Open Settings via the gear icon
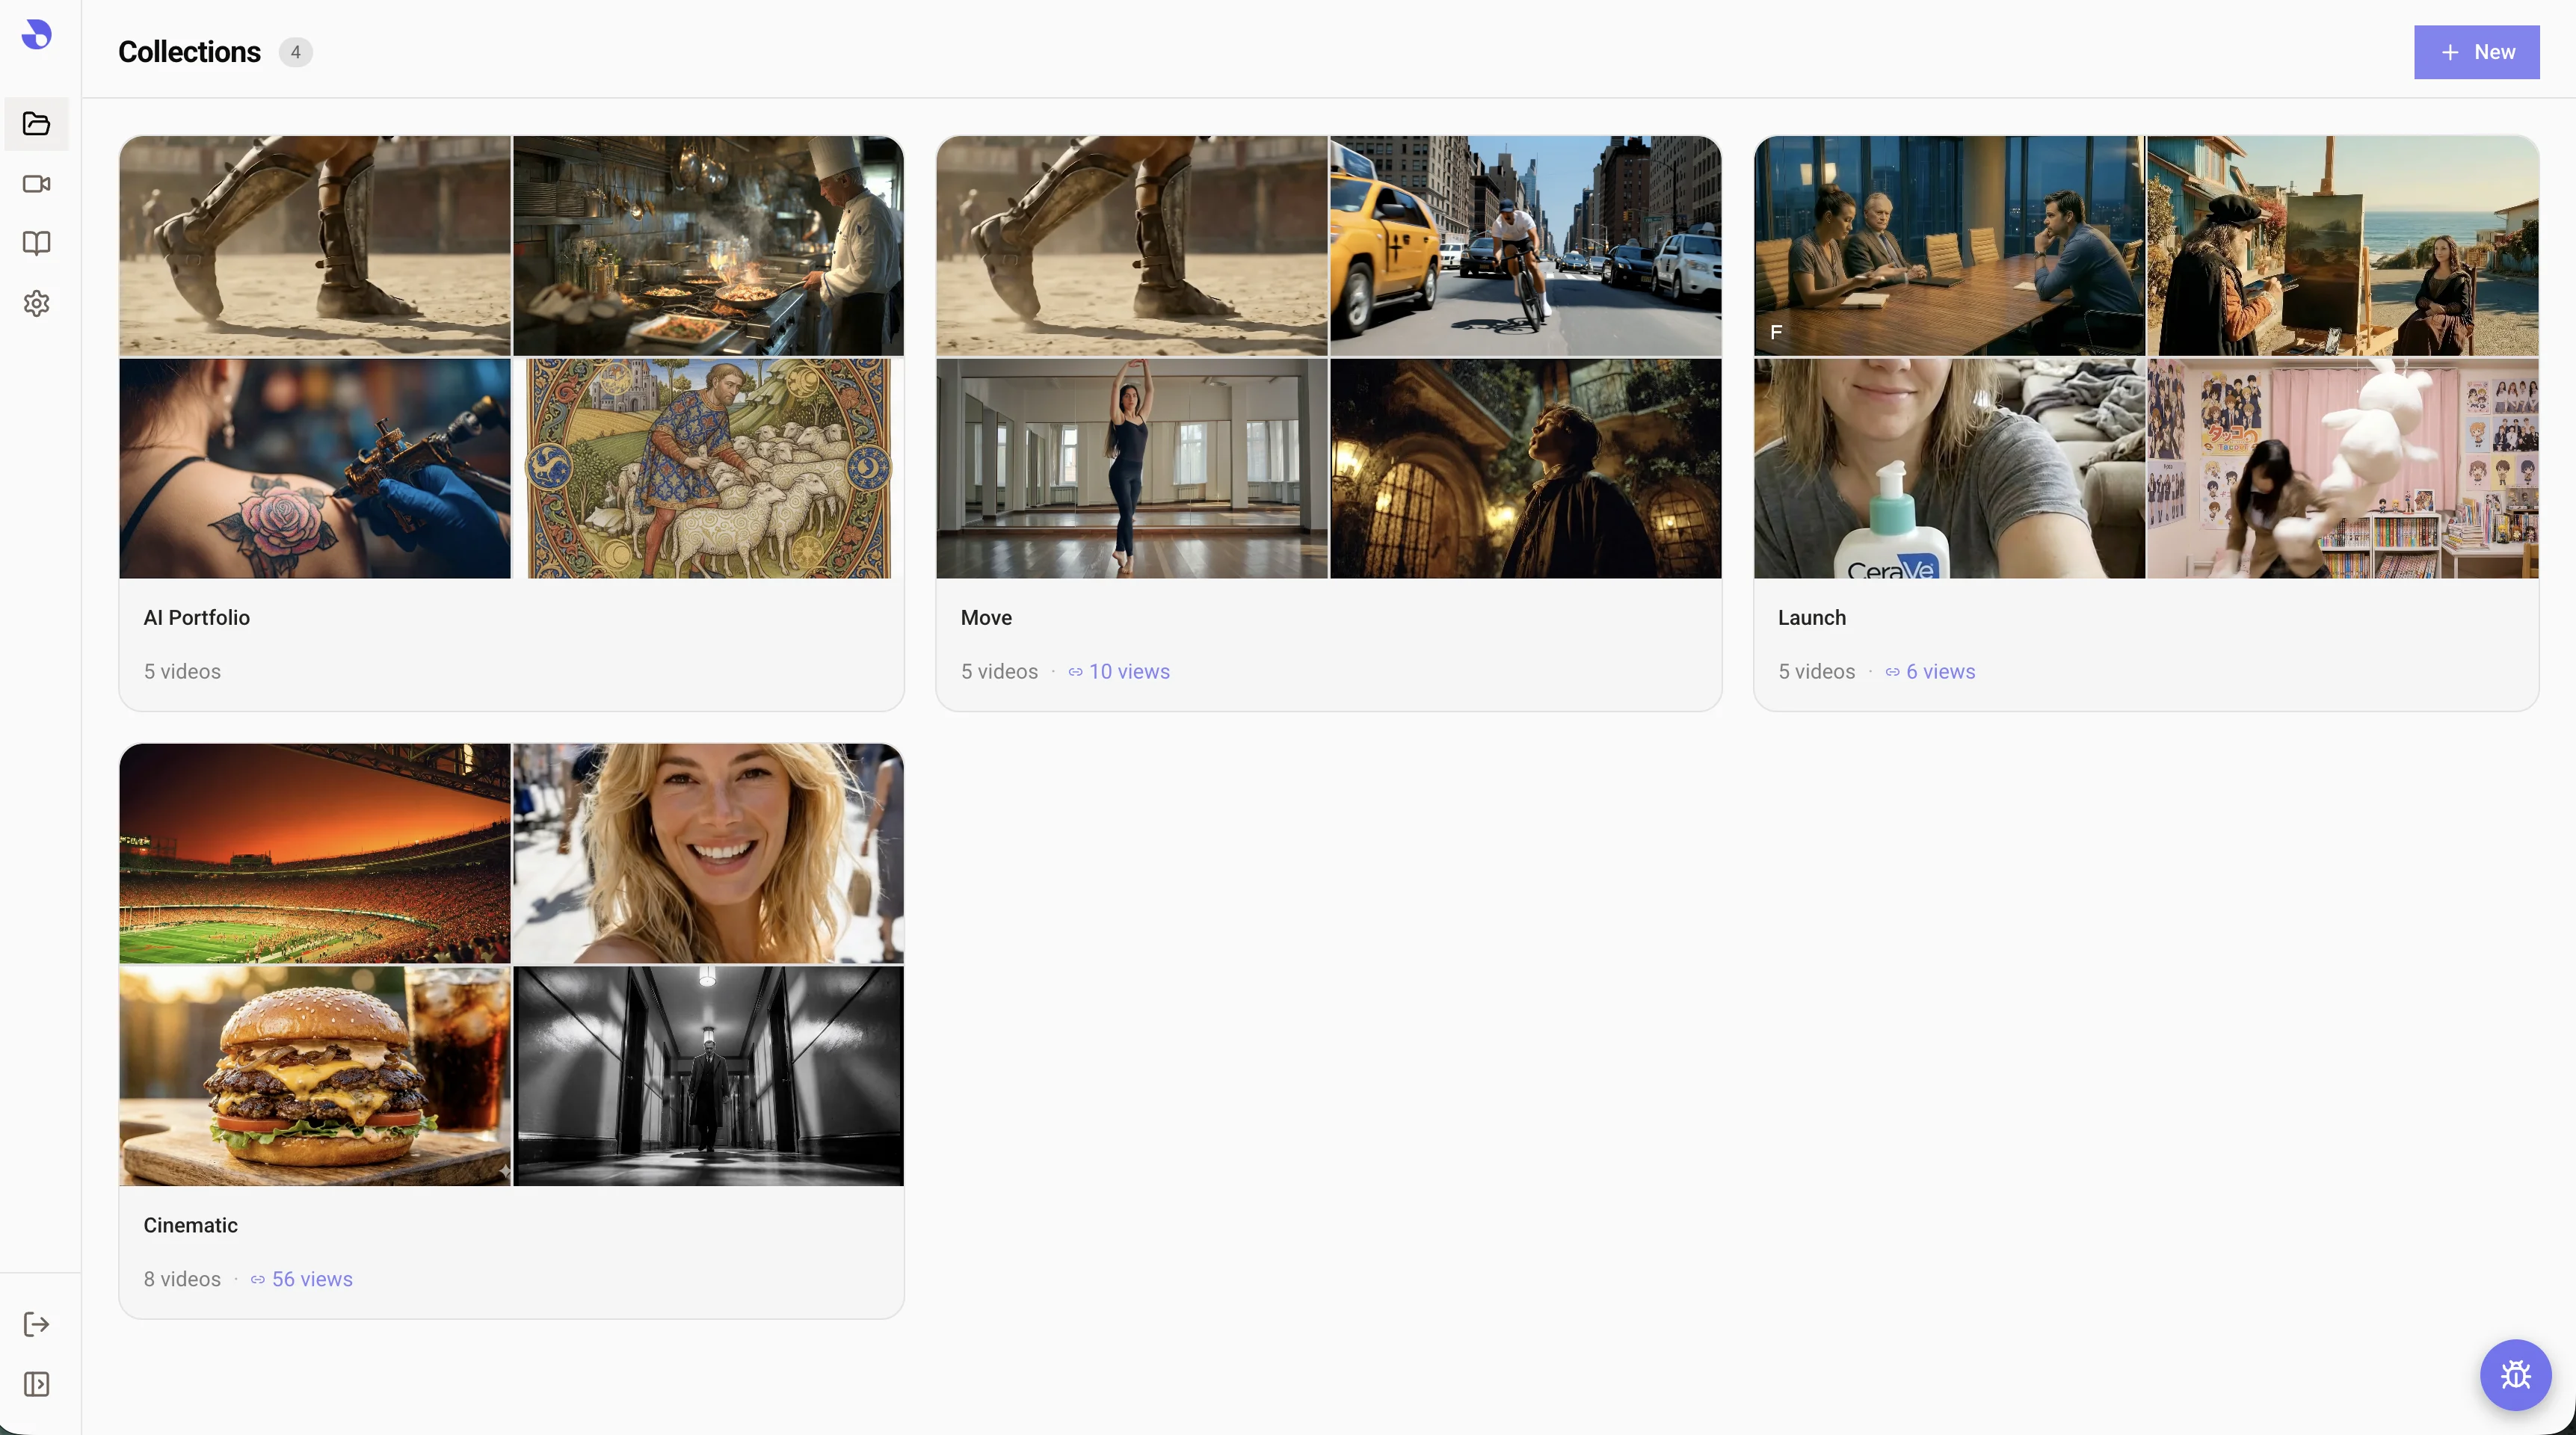Screen dimensions: 2576x1435 point(37,303)
